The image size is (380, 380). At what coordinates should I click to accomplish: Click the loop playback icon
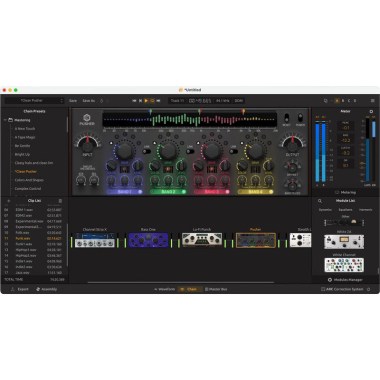point(152,101)
